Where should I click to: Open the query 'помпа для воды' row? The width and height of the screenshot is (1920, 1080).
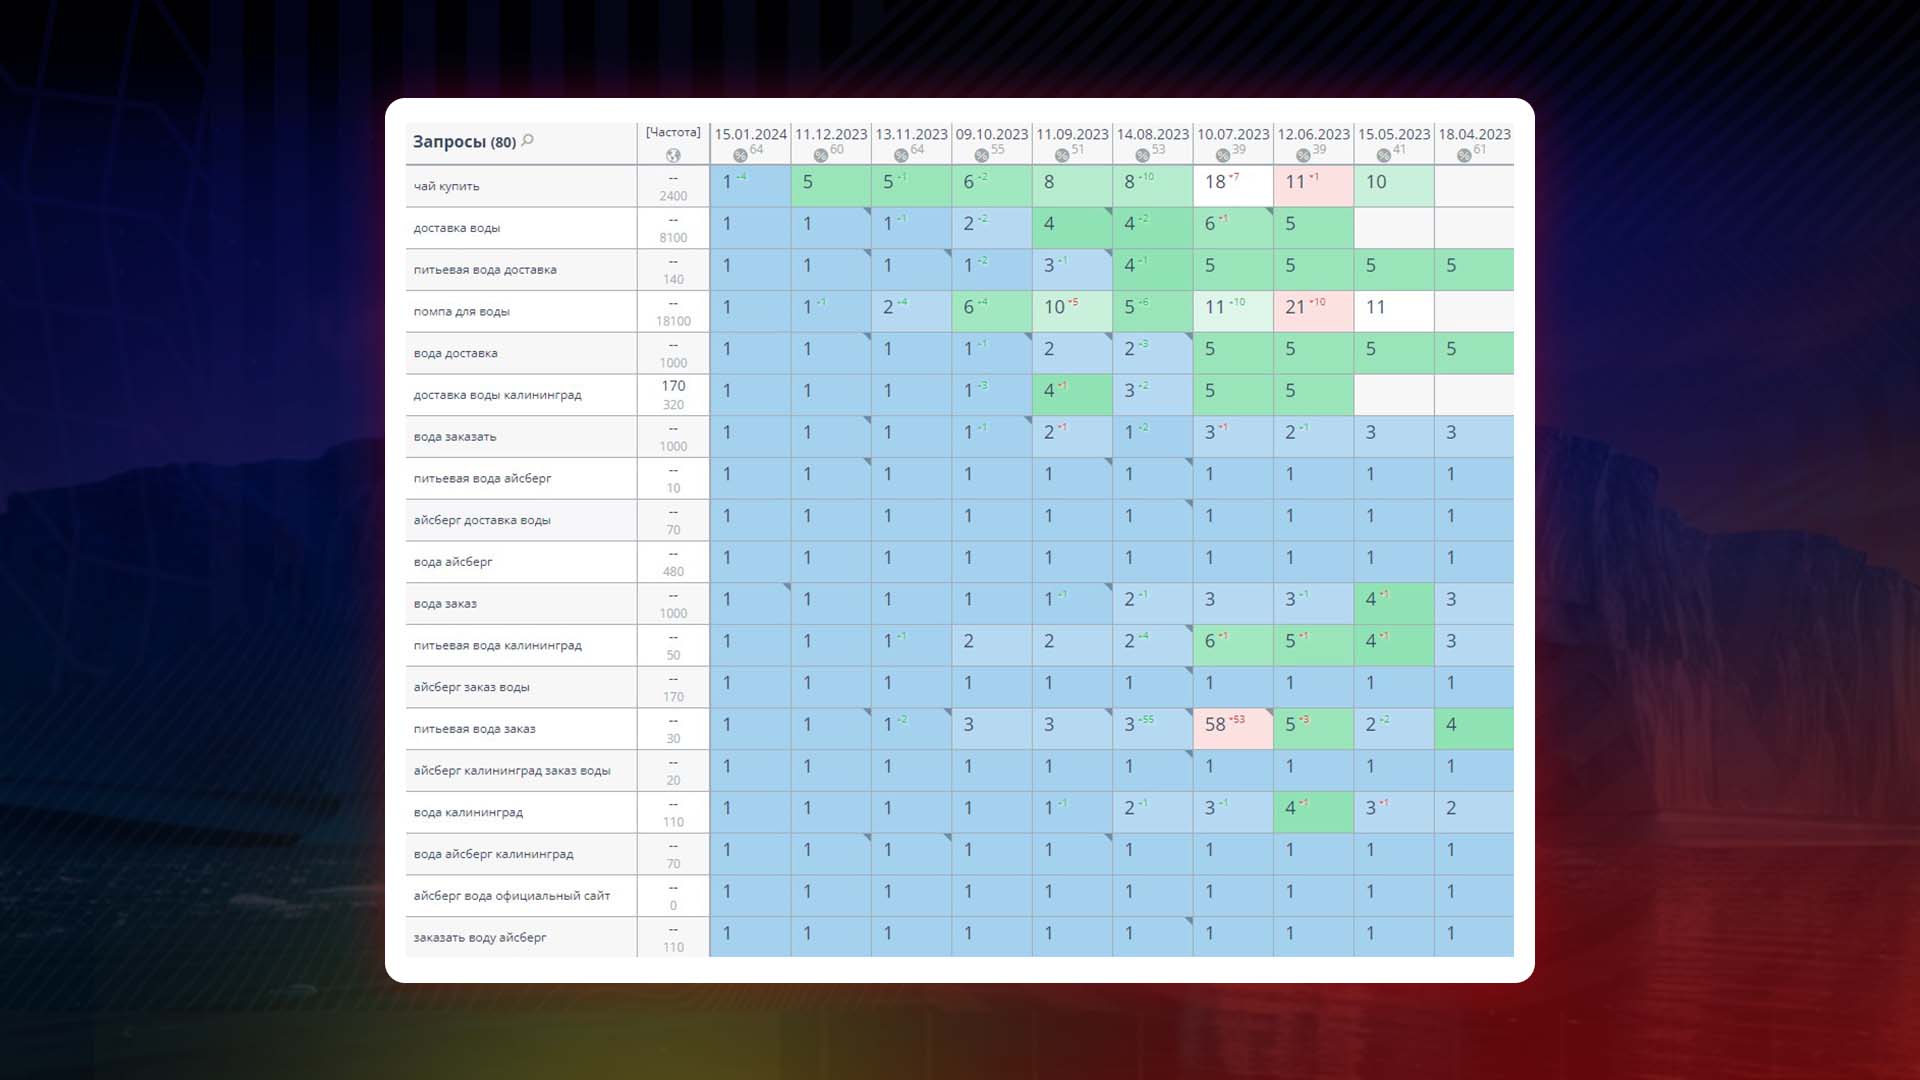(x=462, y=312)
